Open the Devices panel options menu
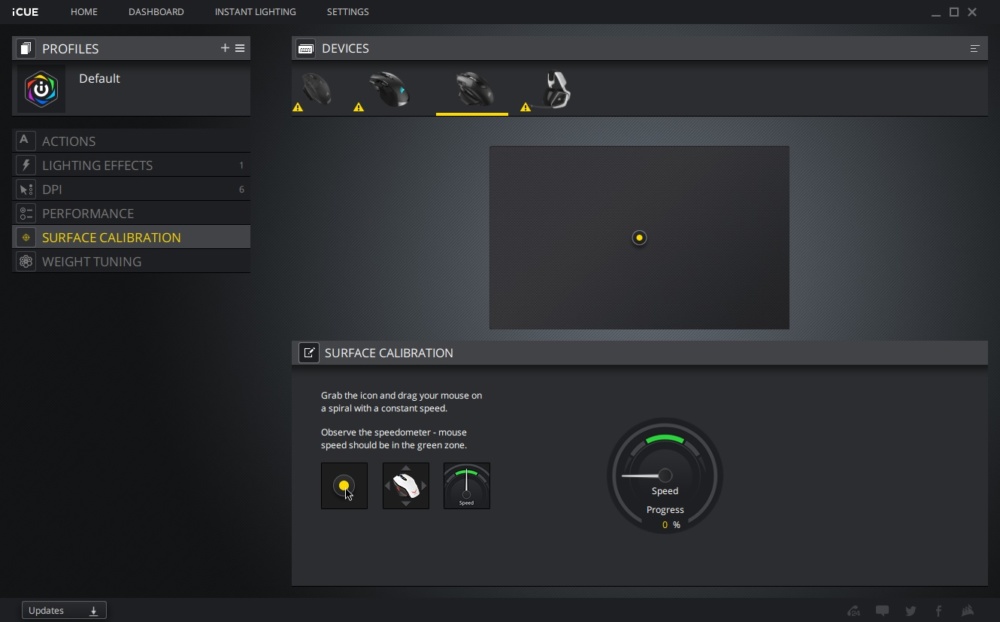Viewport: 1000px width, 622px height. tap(974, 48)
